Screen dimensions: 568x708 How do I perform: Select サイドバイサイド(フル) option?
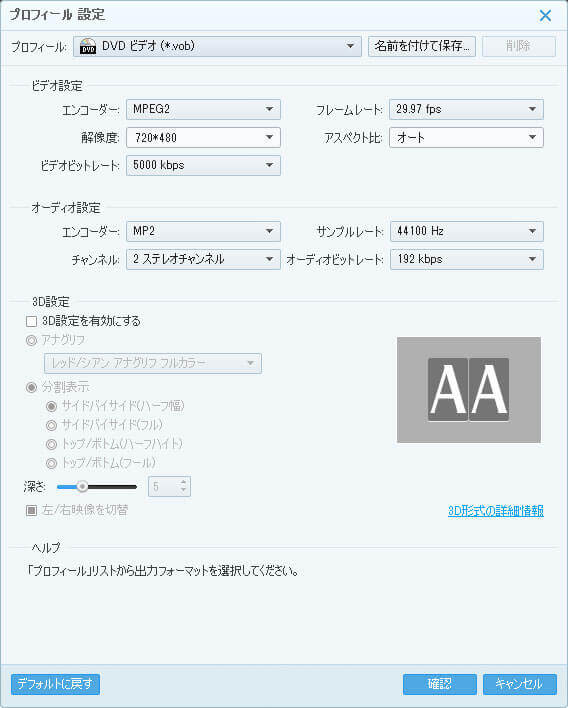[51, 425]
